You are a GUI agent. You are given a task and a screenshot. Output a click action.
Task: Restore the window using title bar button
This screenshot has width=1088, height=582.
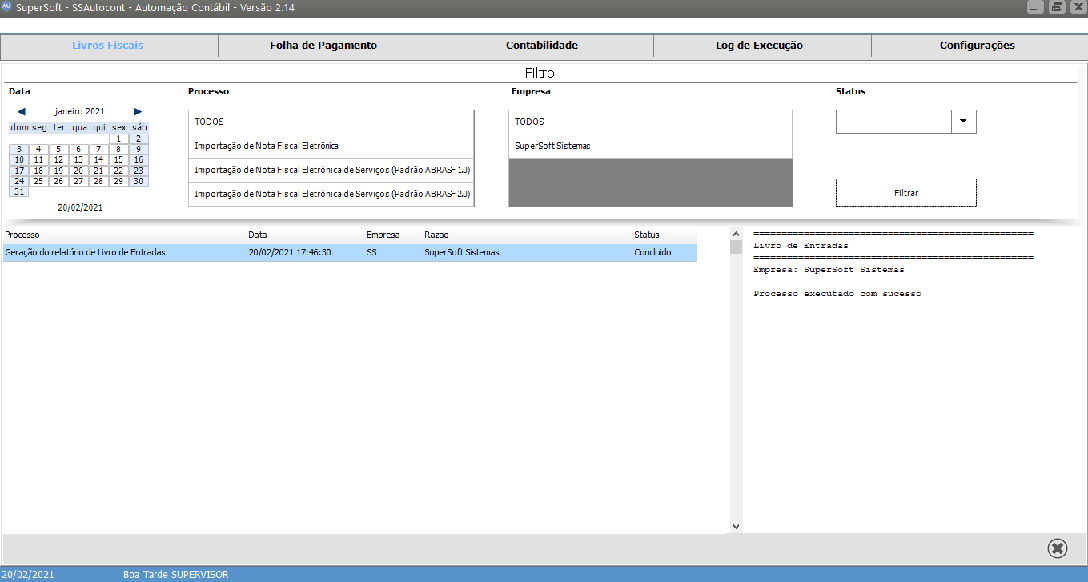1057,7
